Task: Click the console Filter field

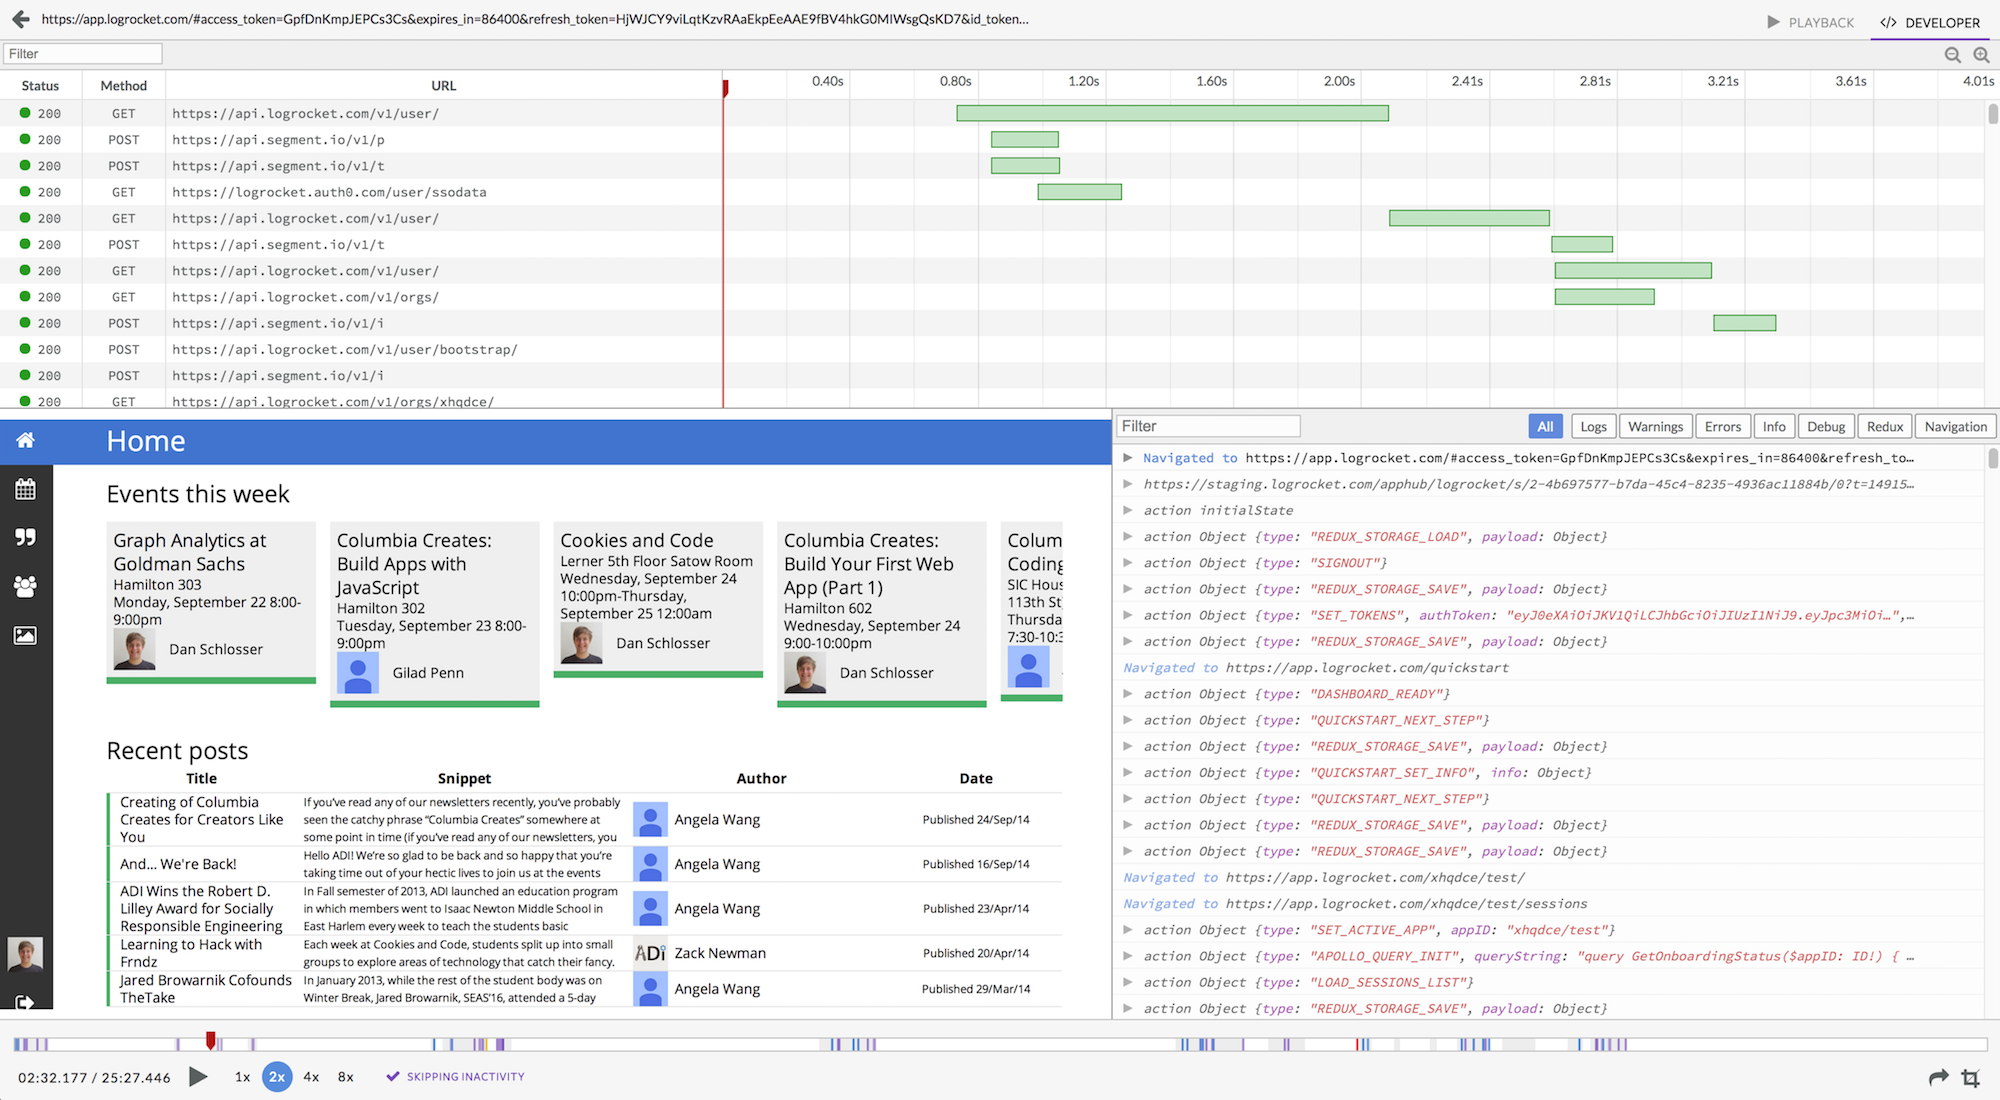Action: [x=1208, y=426]
